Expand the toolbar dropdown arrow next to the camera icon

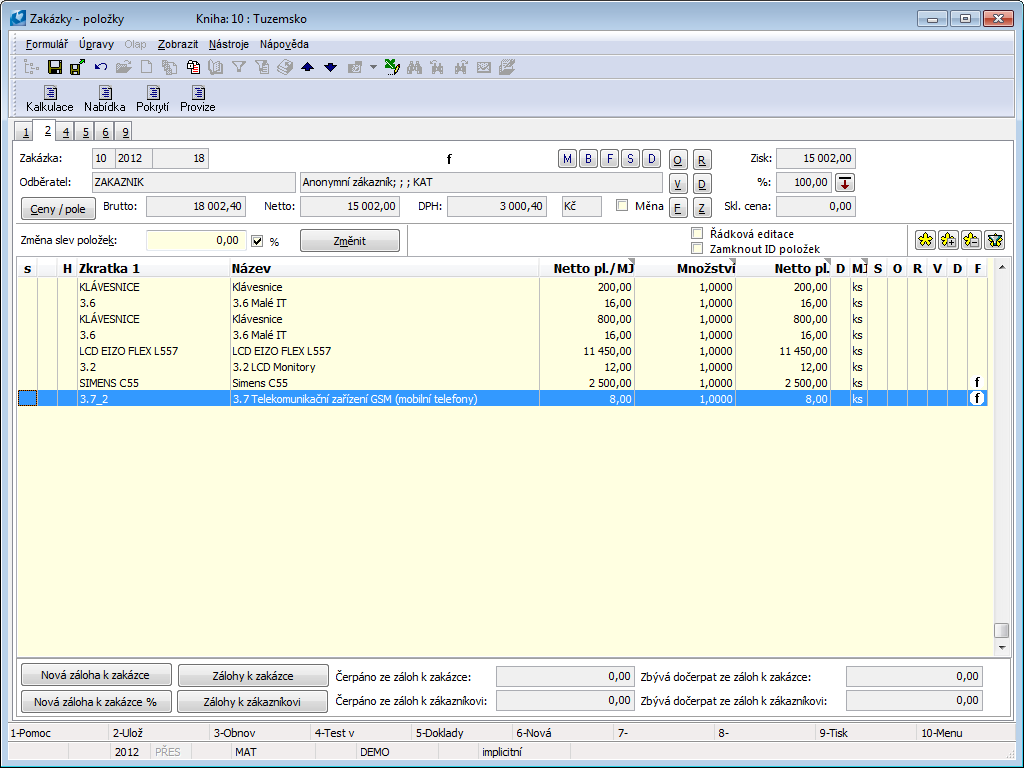[373, 67]
